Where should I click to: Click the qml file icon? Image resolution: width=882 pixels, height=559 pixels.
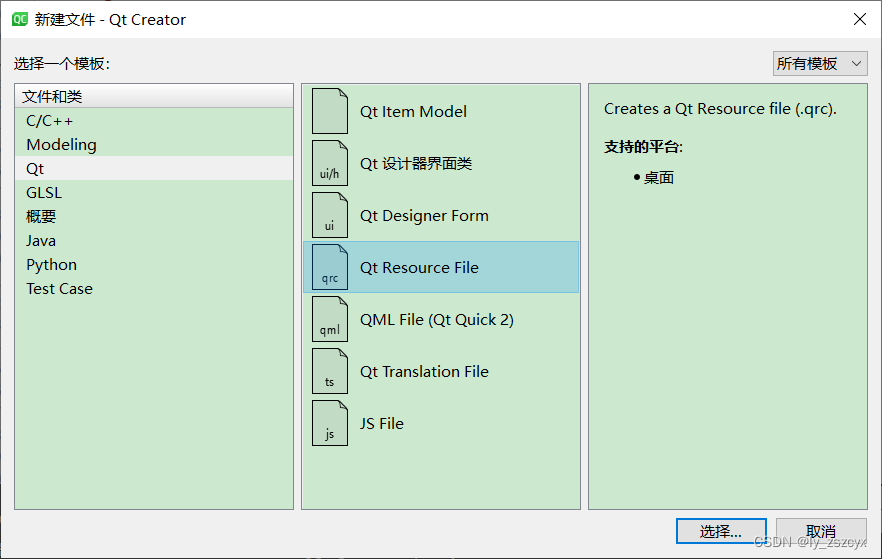(x=330, y=319)
